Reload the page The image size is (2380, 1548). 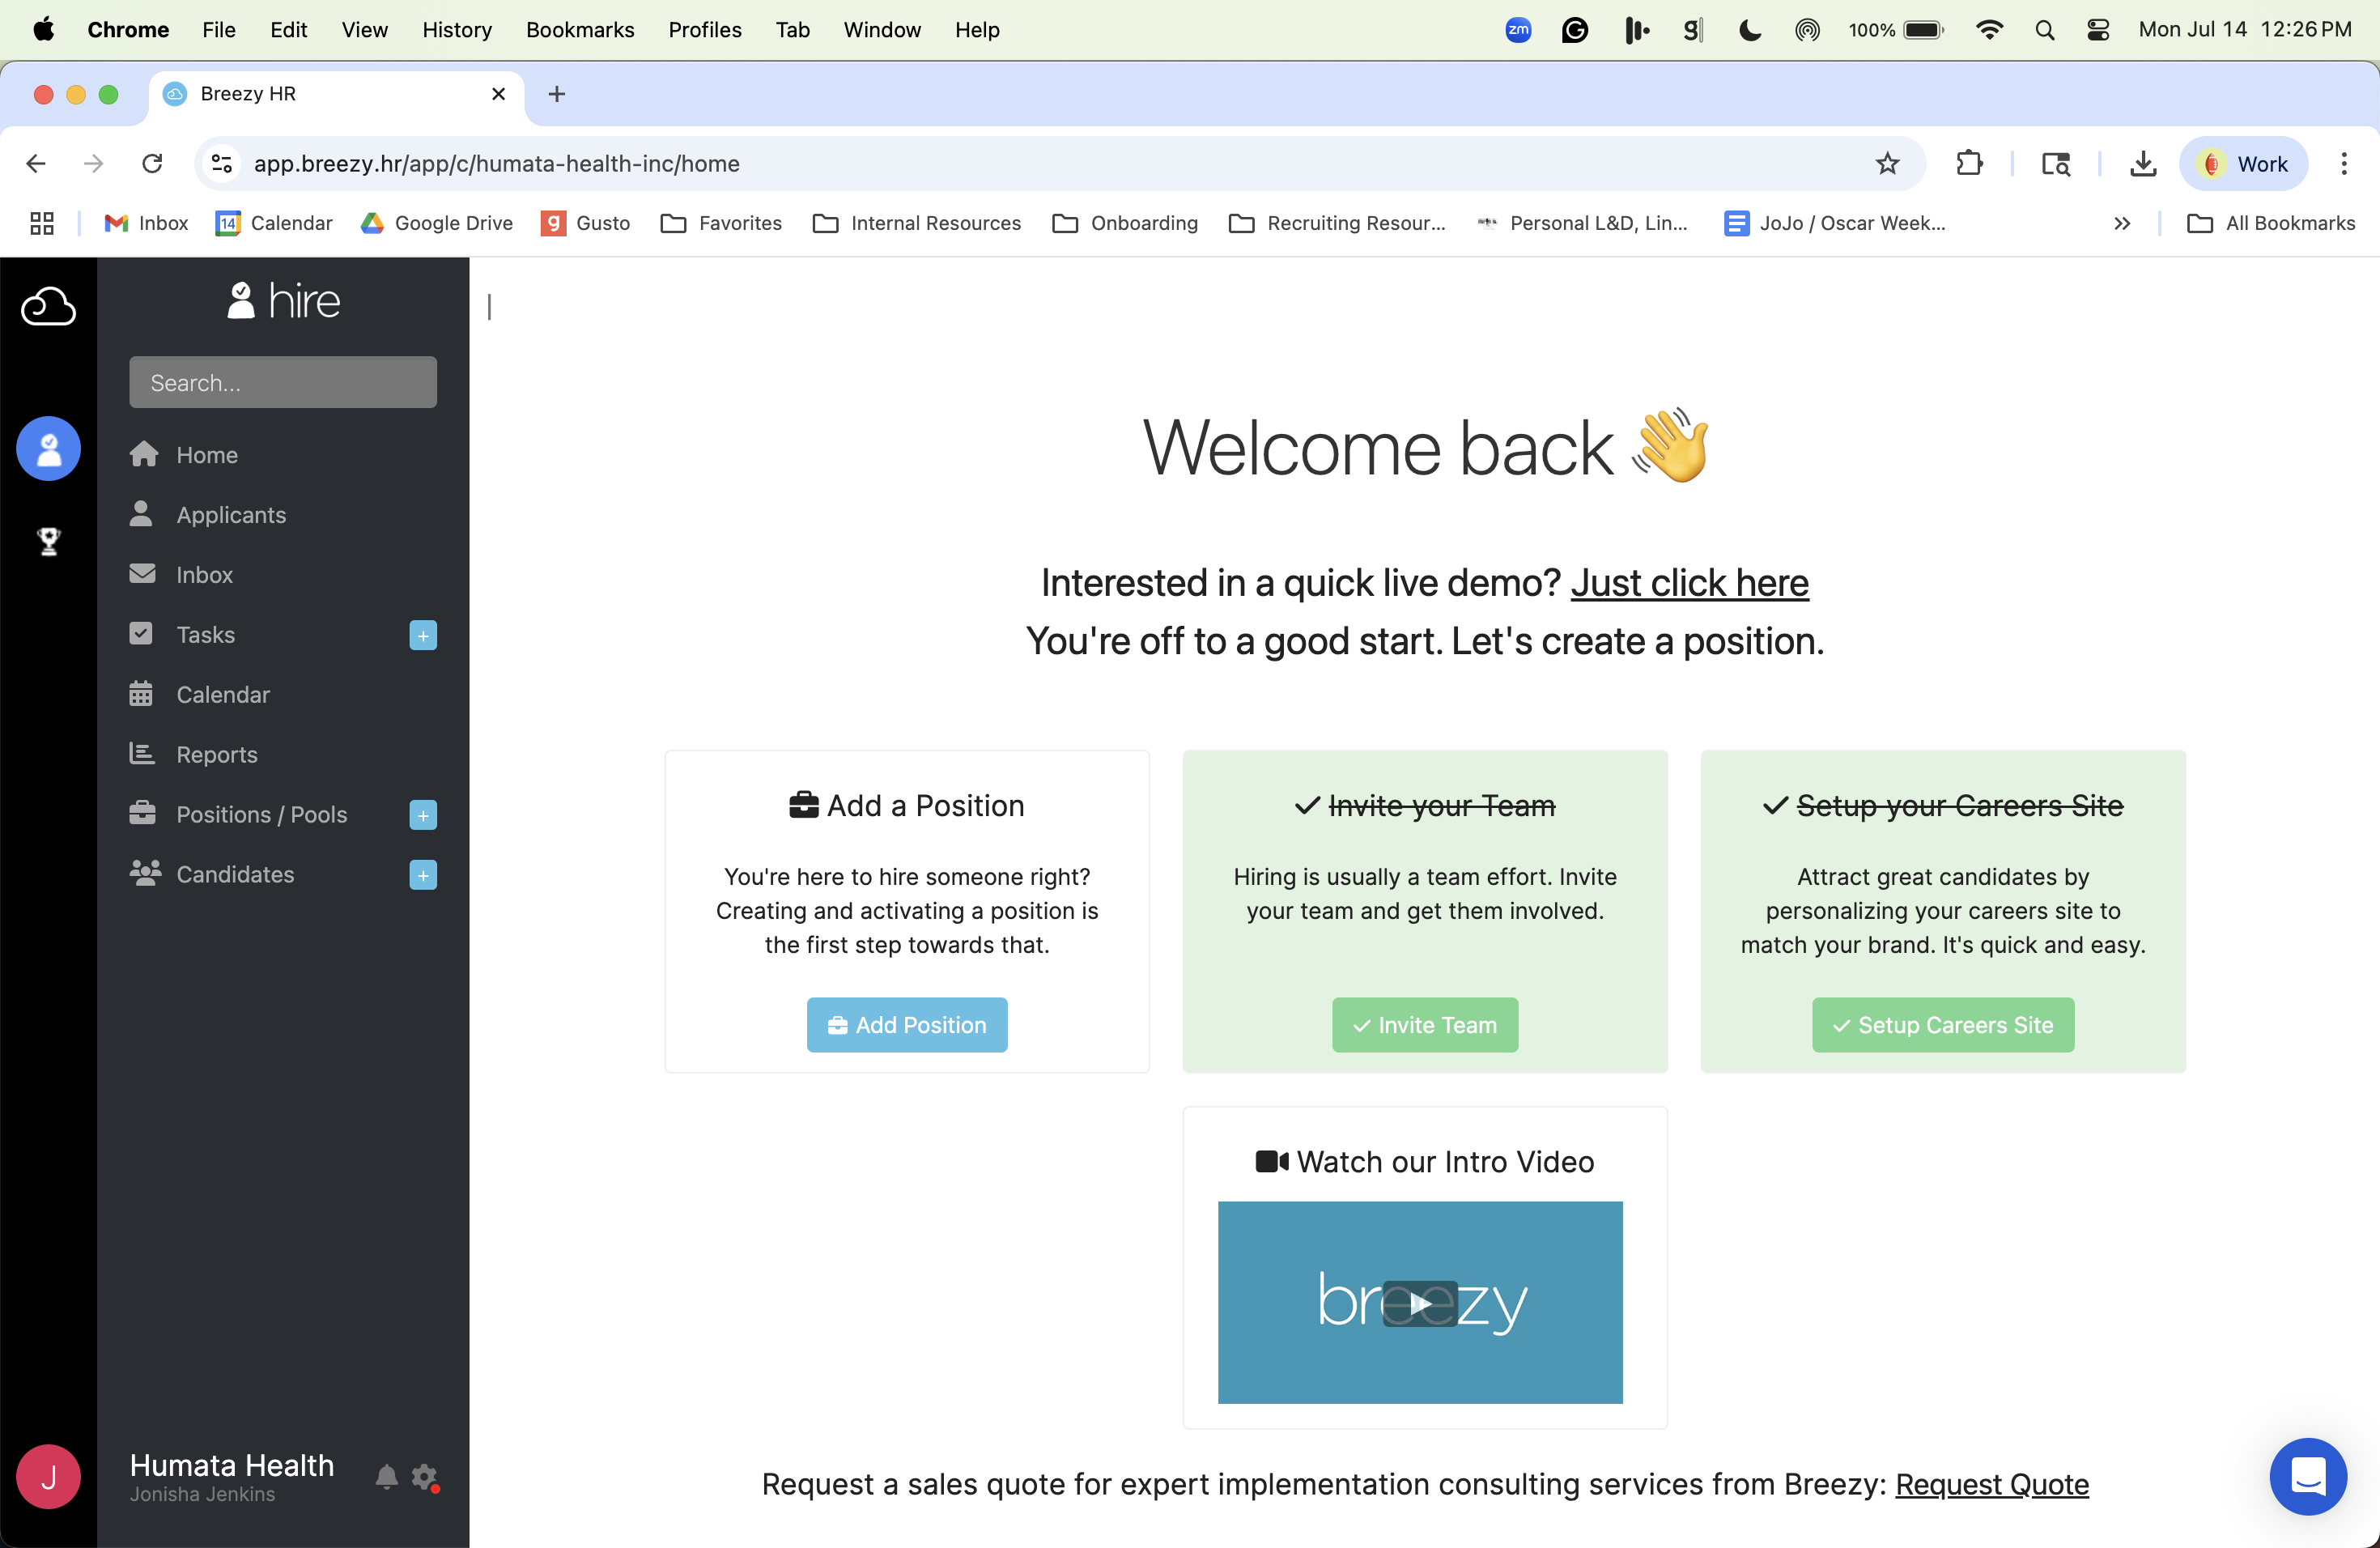coord(152,164)
